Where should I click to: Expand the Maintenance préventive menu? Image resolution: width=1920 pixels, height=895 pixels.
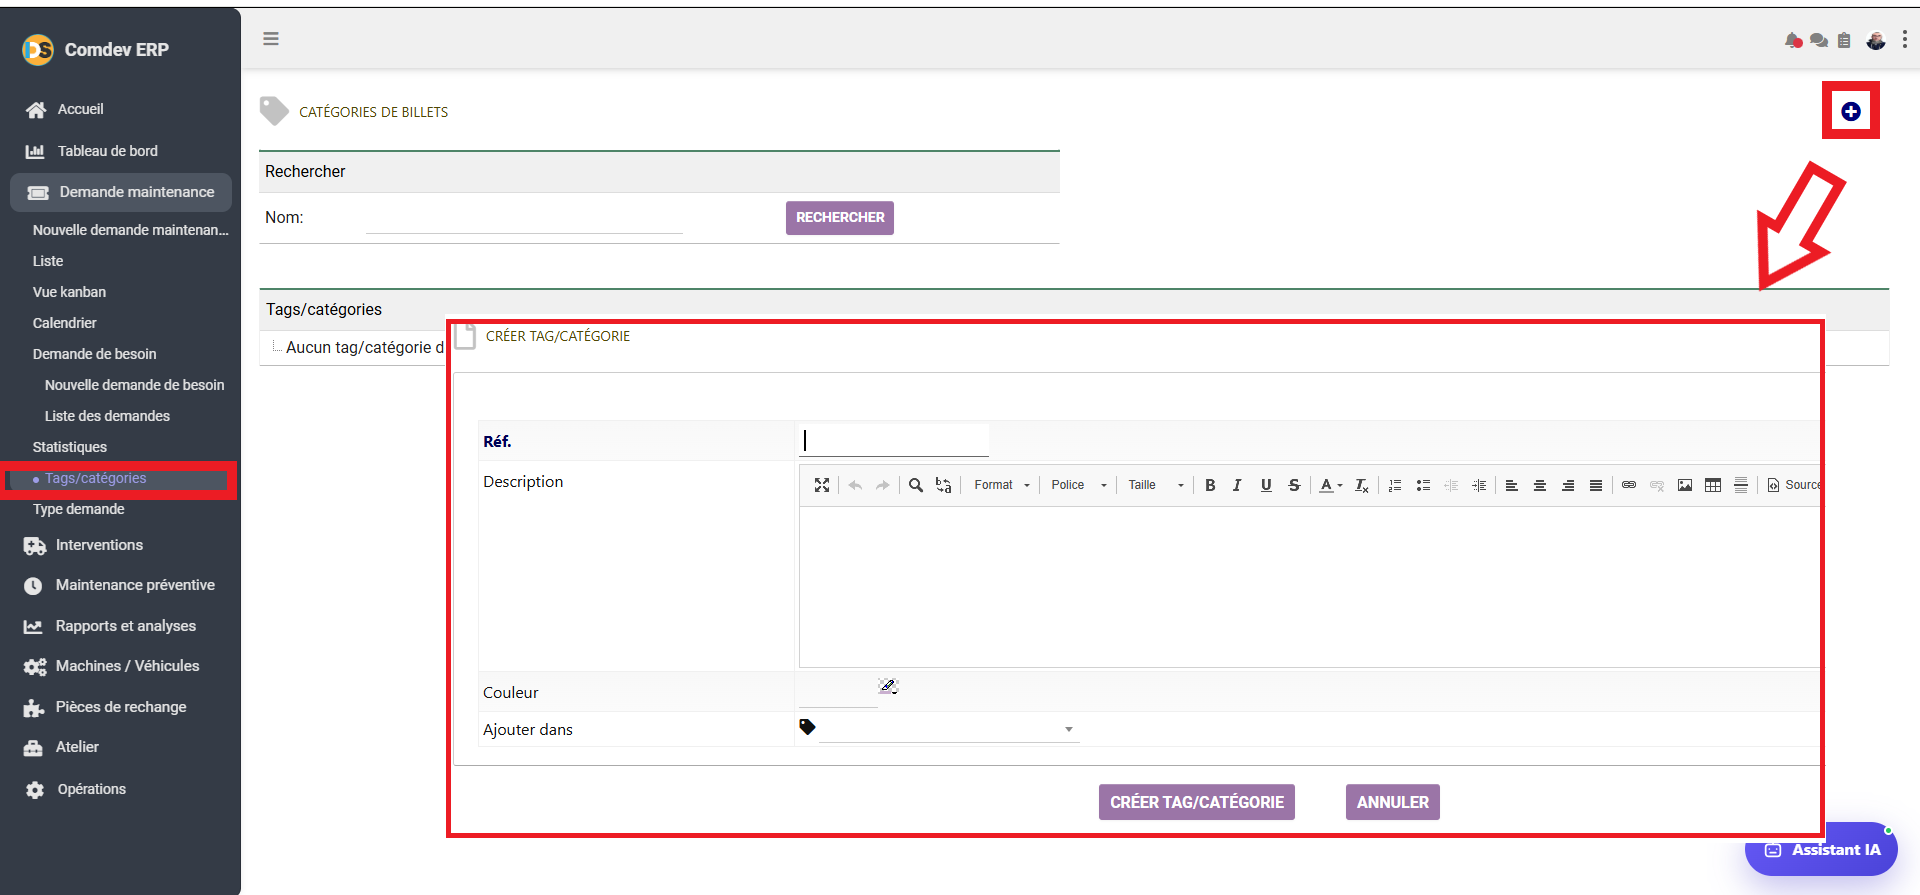(x=135, y=585)
